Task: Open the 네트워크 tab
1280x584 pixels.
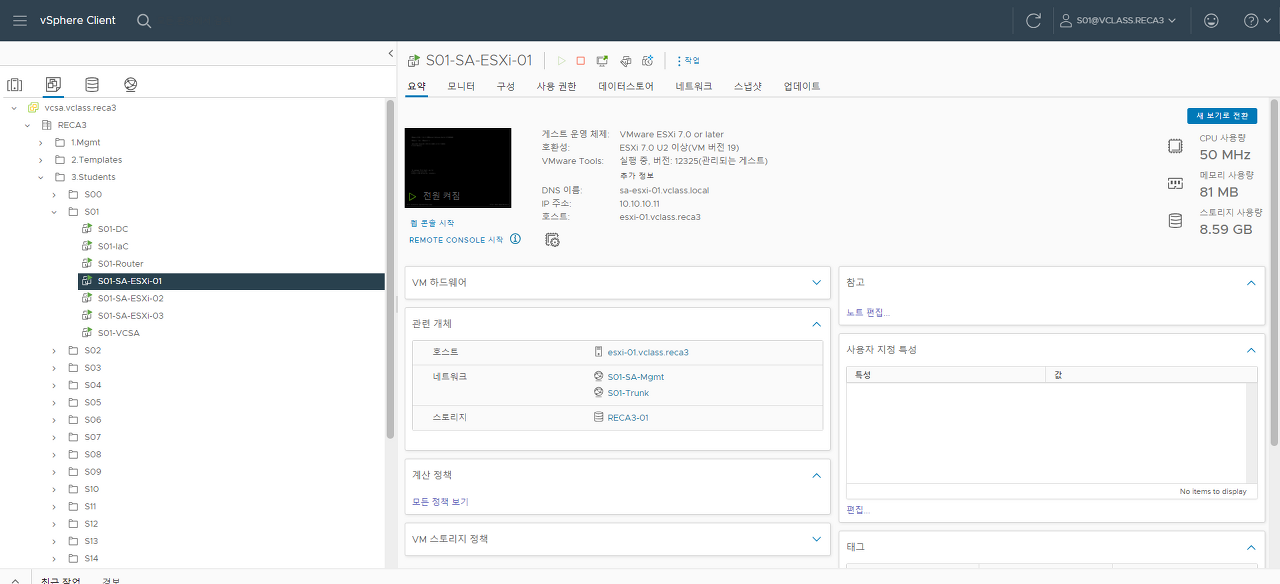Action: (694, 87)
